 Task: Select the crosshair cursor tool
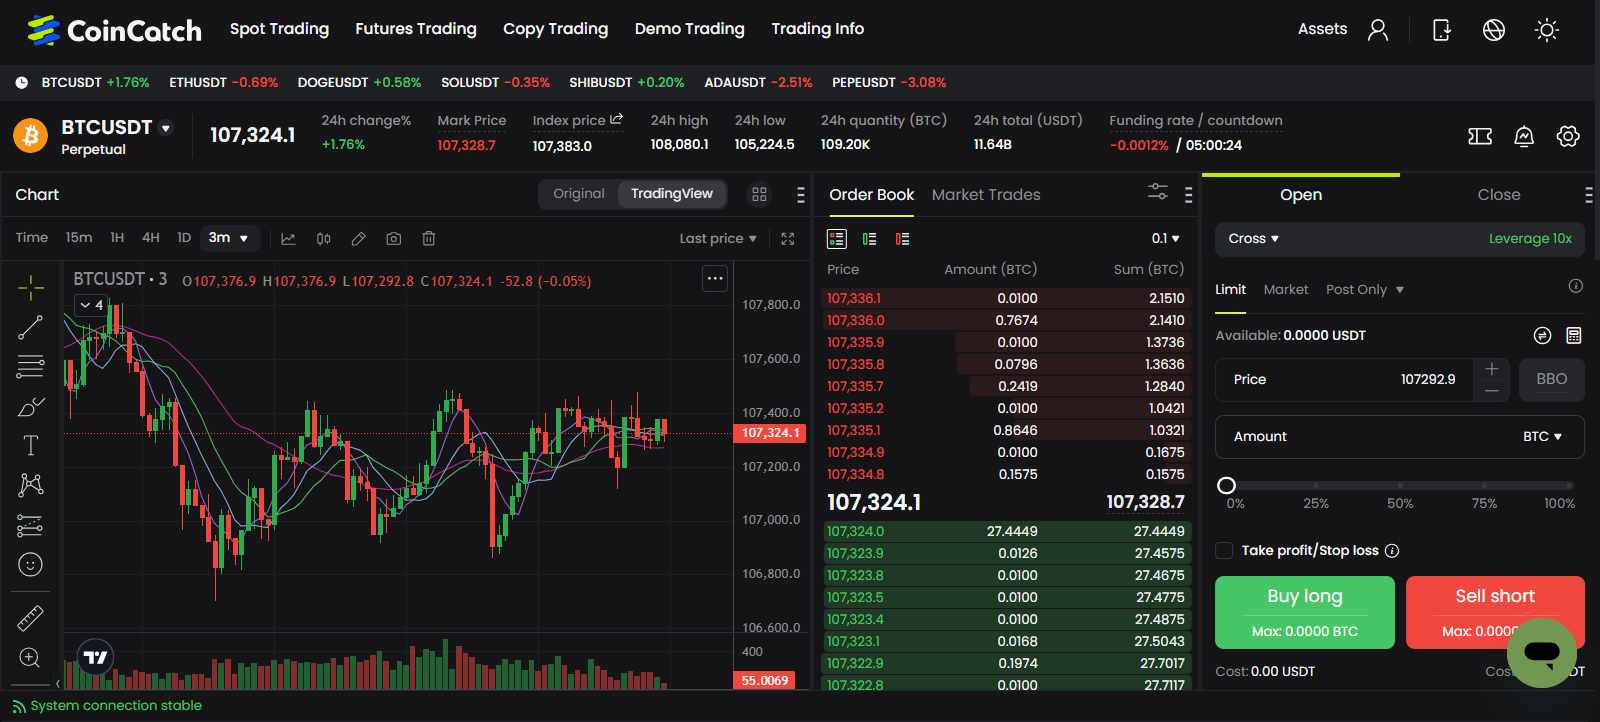[31, 287]
